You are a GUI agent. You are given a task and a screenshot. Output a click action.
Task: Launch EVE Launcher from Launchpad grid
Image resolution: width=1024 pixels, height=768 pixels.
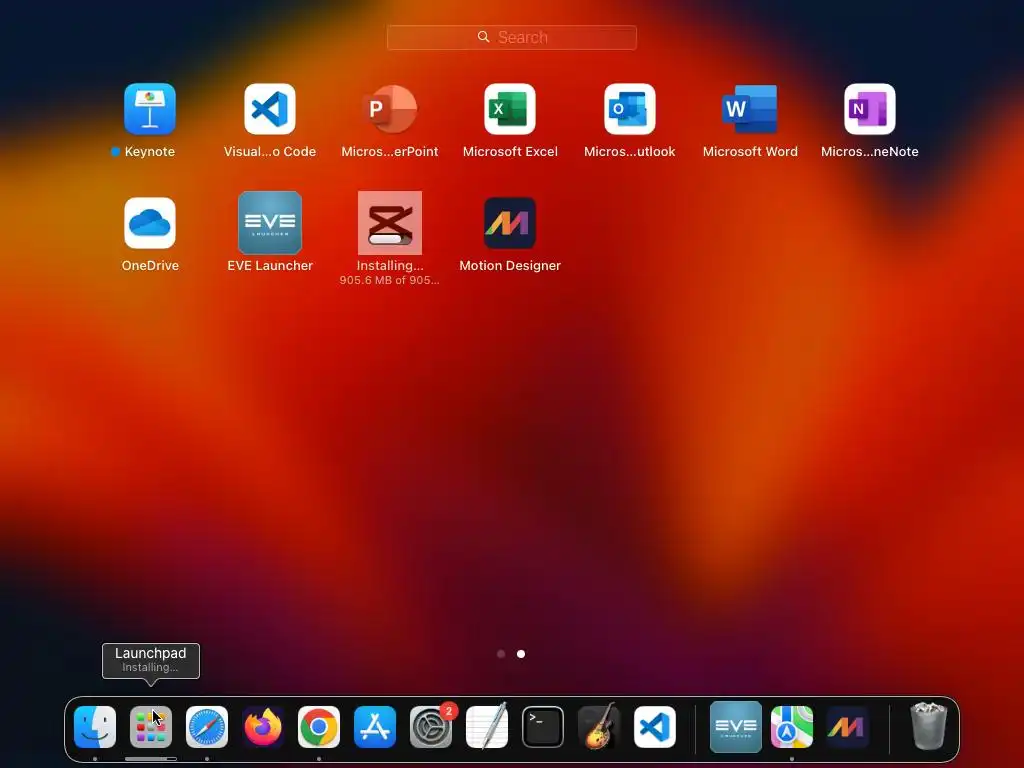point(270,223)
